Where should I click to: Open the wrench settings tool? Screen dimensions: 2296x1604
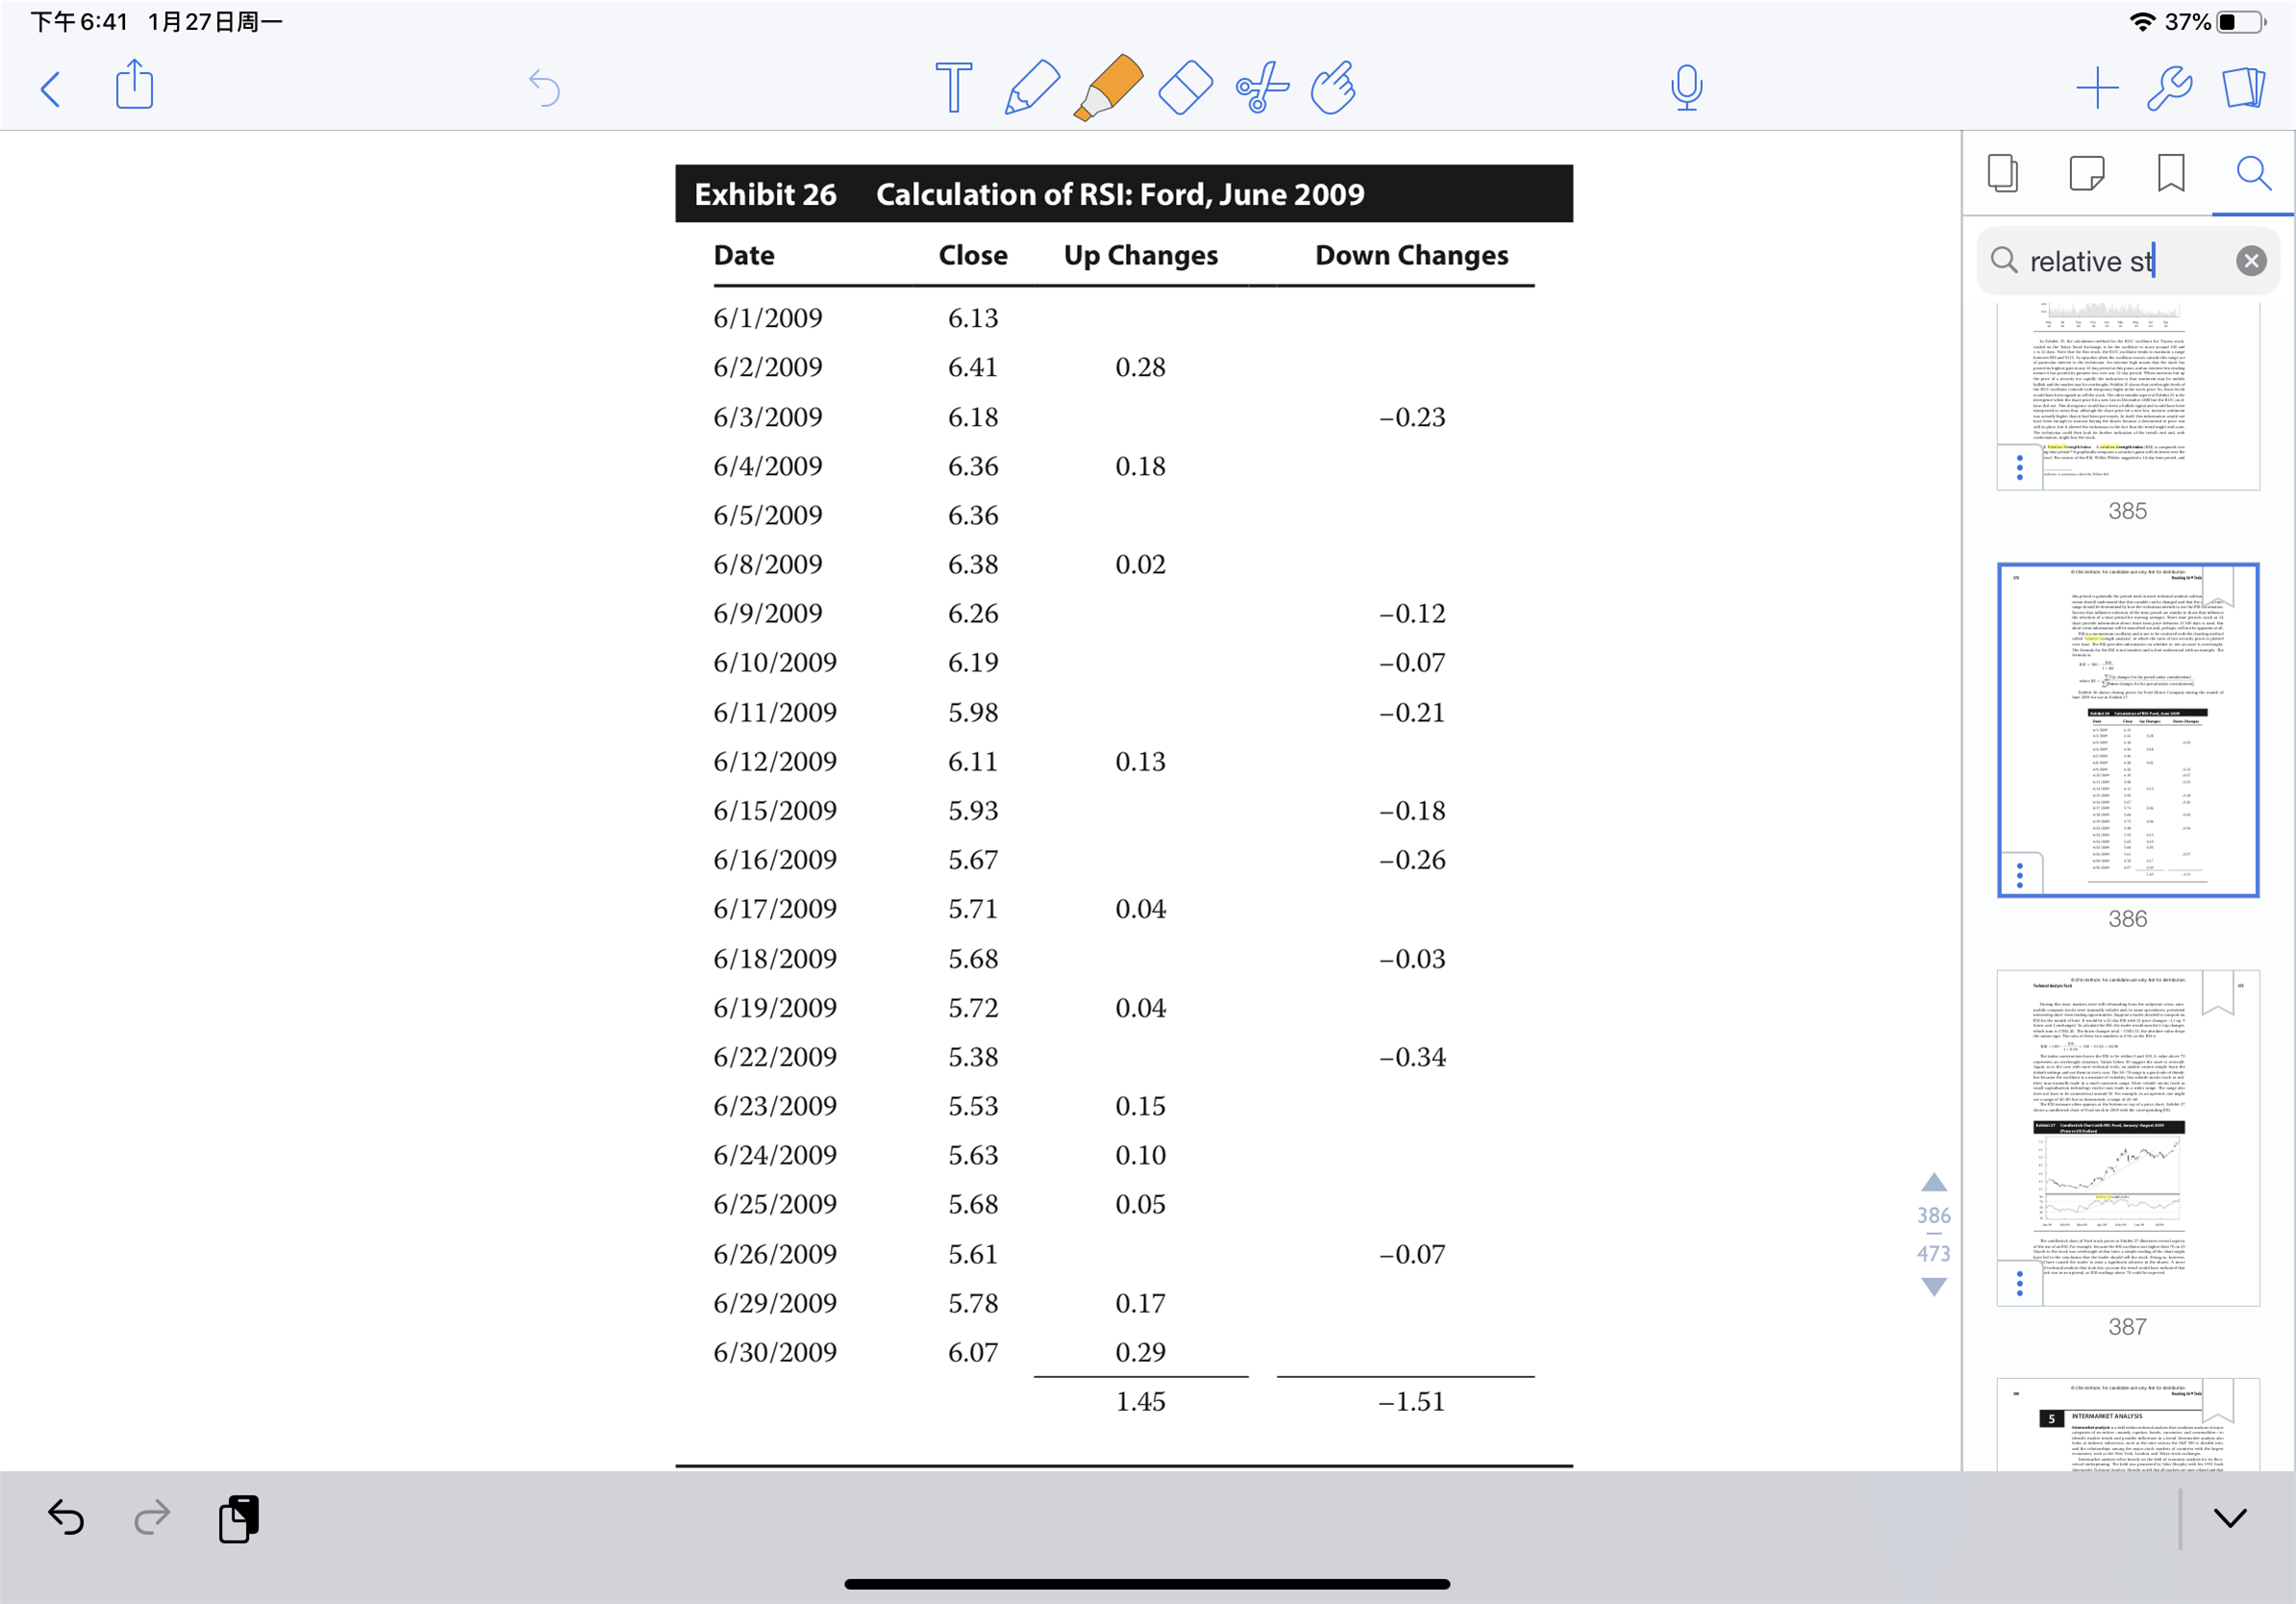(x=2170, y=88)
